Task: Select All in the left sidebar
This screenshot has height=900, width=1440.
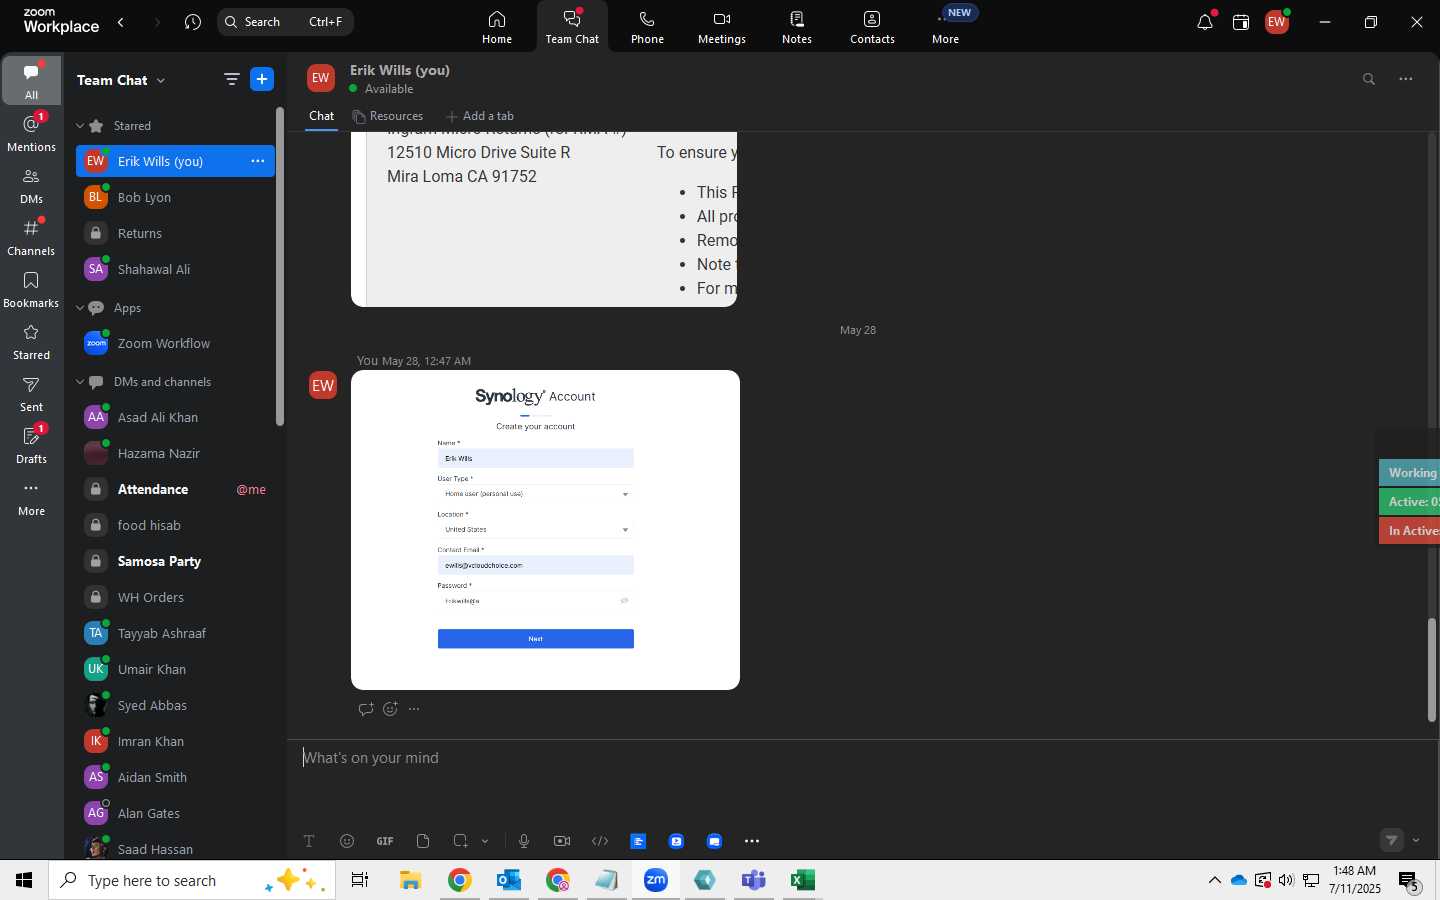Action: [31, 81]
